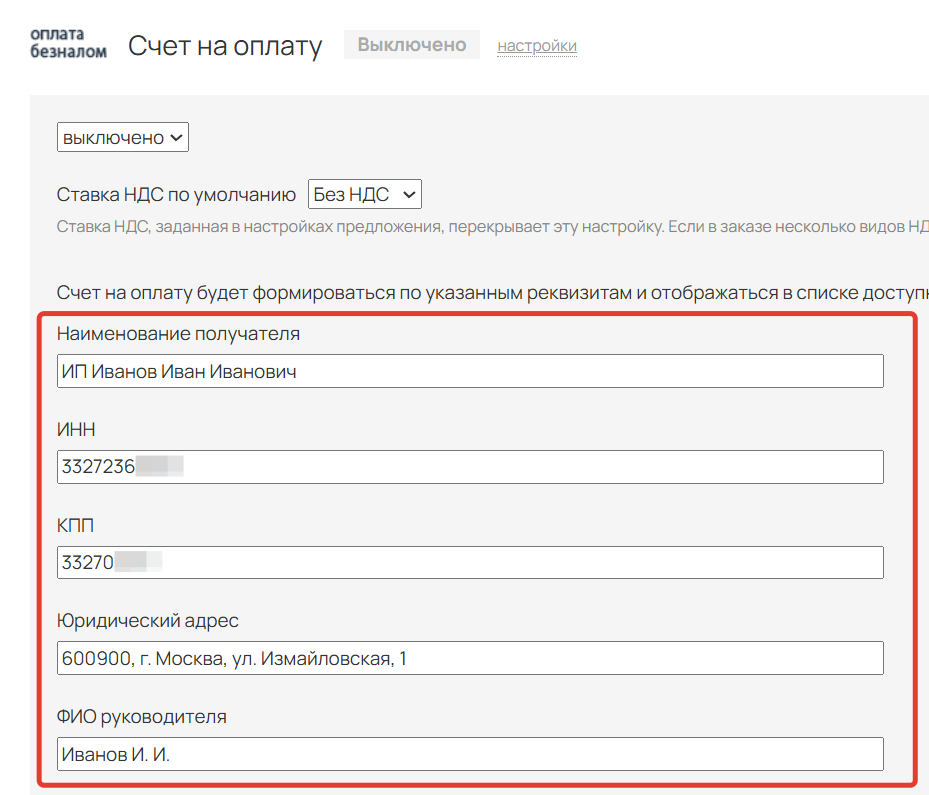Click the Юридический адрес text field
Screen dimensions: 929x795
(470, 658)
